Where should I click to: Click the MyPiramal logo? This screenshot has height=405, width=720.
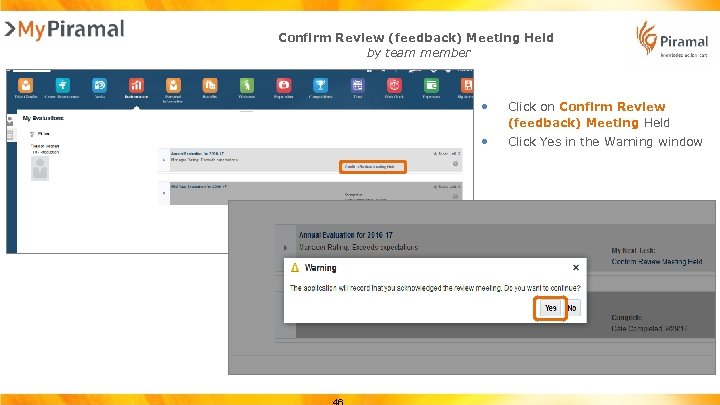(64, 30)
